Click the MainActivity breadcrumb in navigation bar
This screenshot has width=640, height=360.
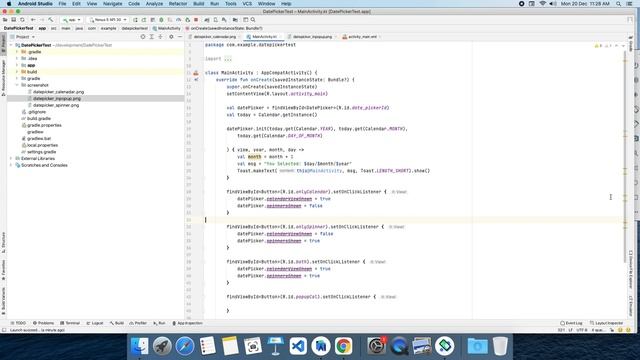[x=167, y=29]
